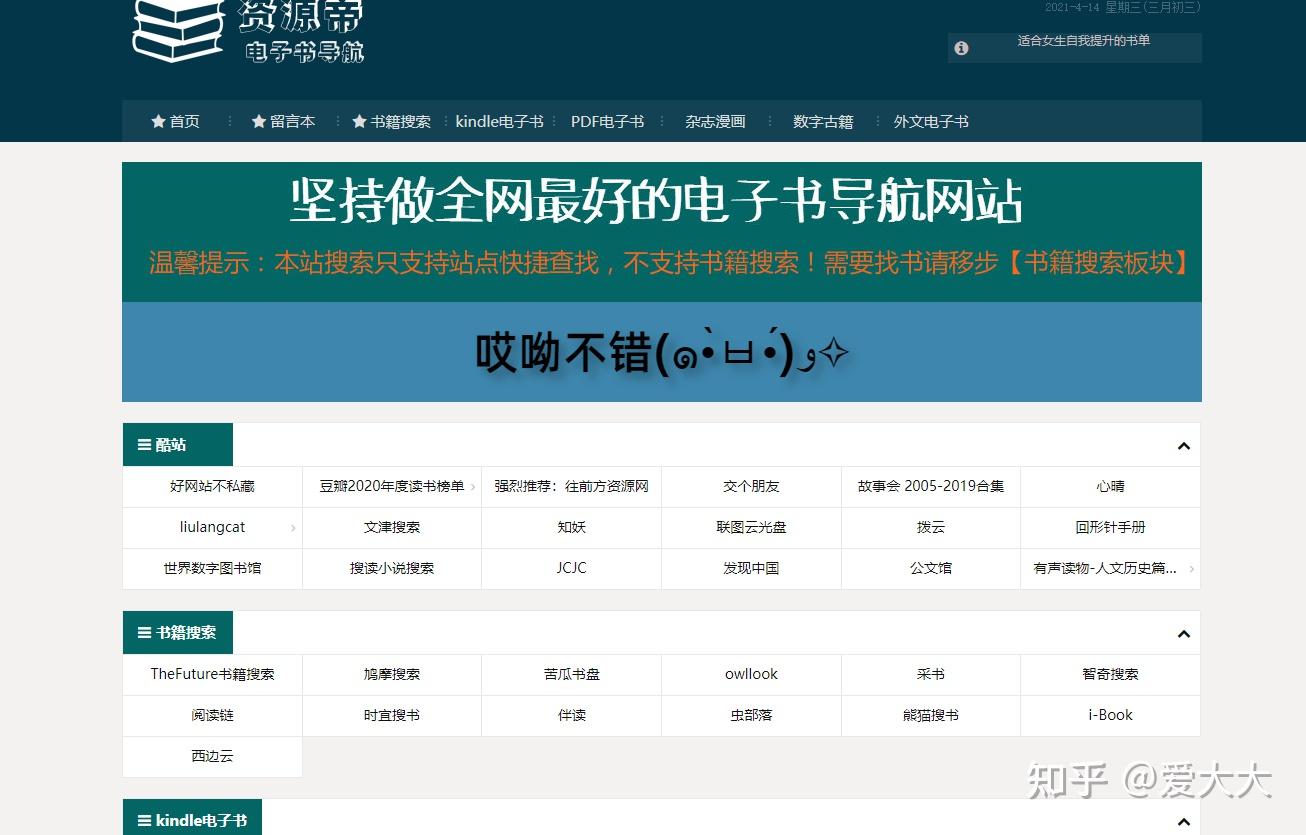
Task: Open the TheFuture书籍搜索 link
Action: click(212, 674)
